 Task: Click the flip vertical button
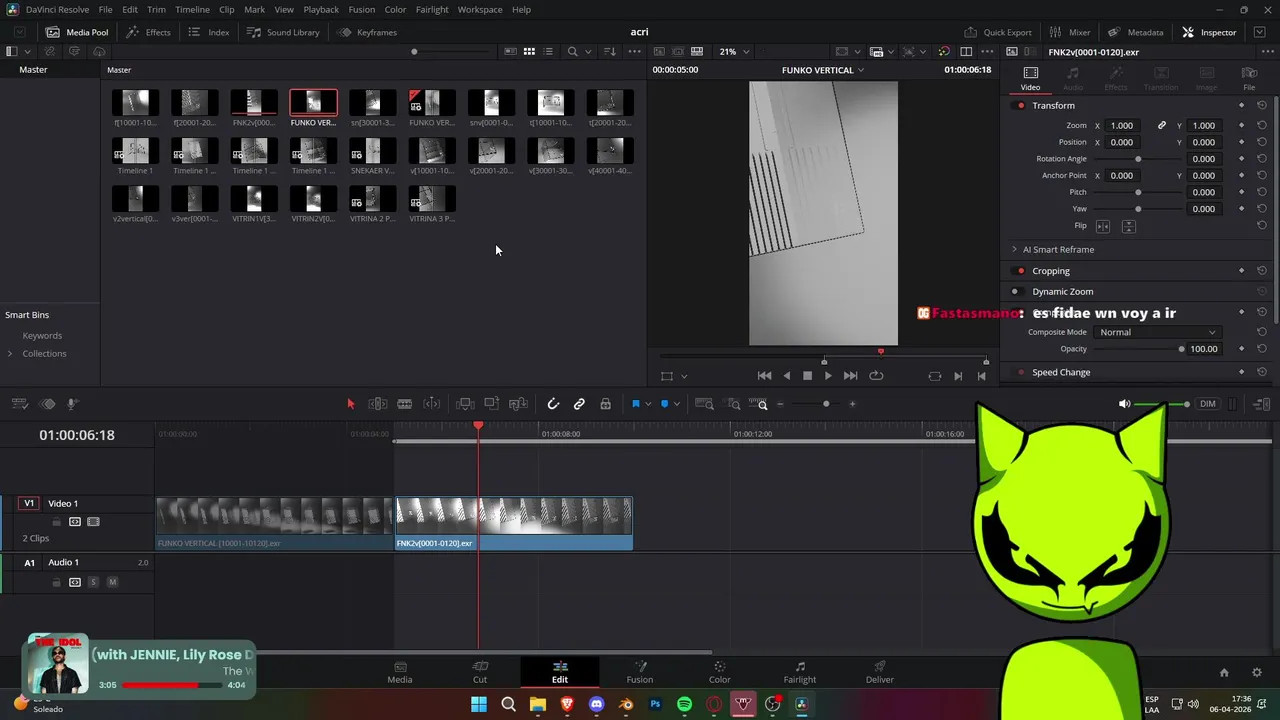tap(1128, 226)
